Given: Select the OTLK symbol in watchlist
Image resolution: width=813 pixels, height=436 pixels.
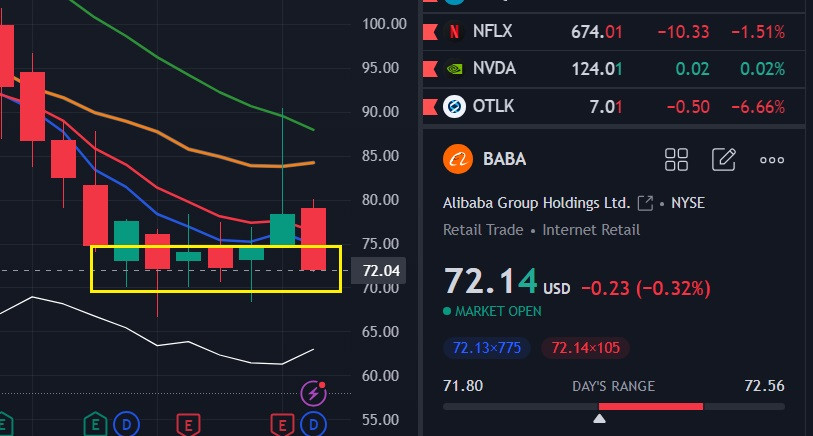Looking at the screenshot, I should click(x=493, y=106).
